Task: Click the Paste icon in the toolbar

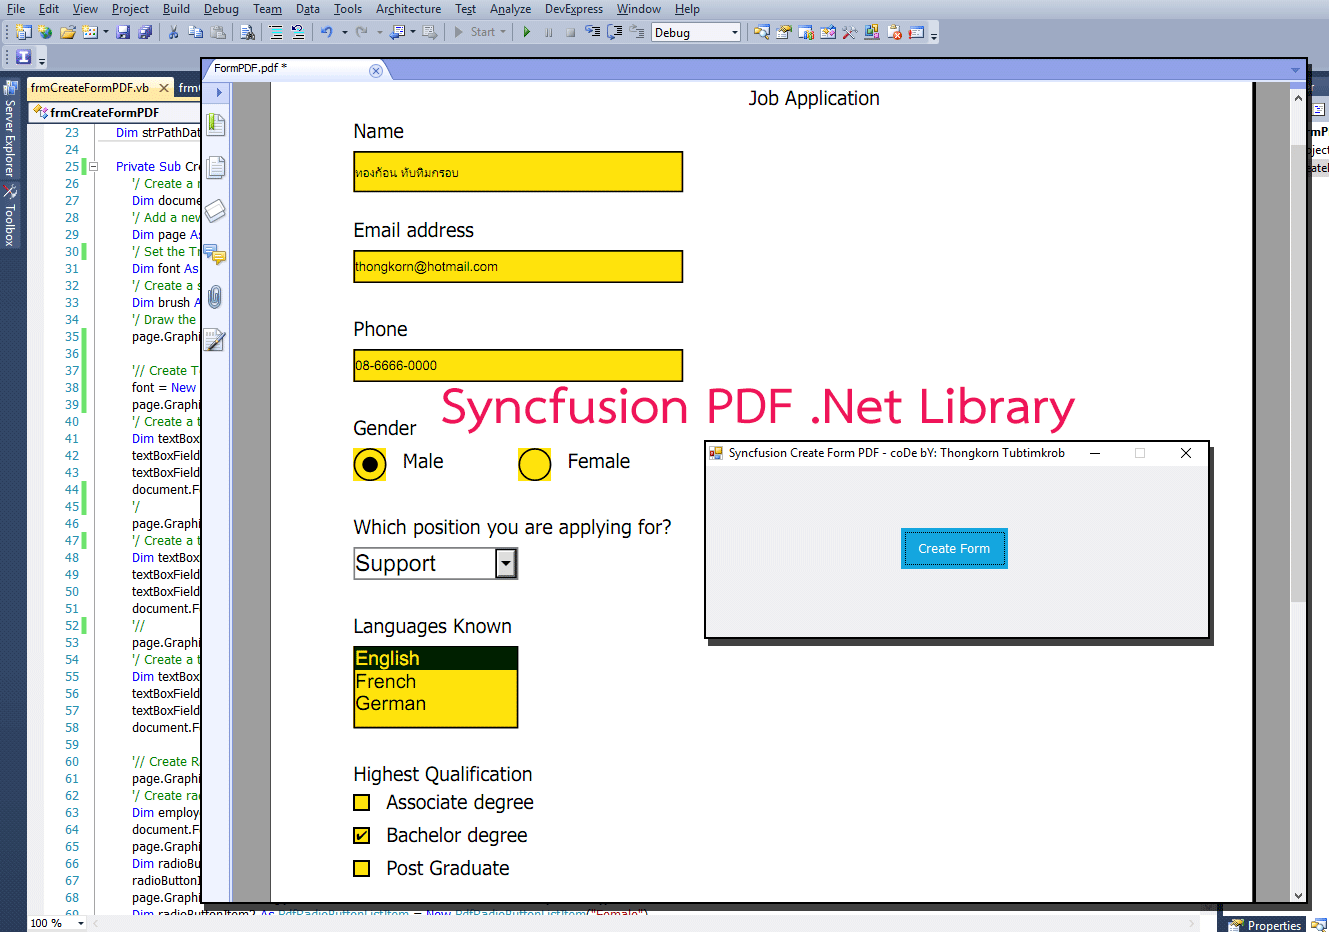Action: [218, 32]
